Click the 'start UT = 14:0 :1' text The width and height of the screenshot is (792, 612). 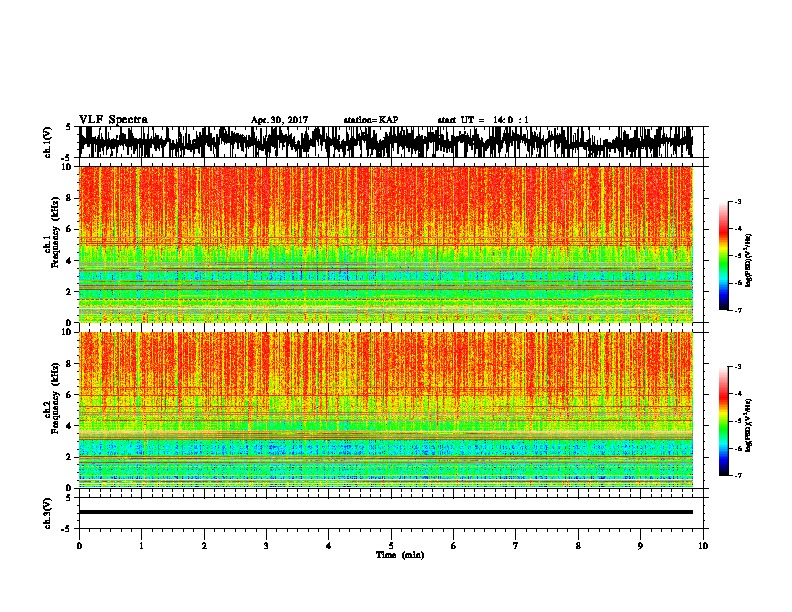[x=483, y=120]
